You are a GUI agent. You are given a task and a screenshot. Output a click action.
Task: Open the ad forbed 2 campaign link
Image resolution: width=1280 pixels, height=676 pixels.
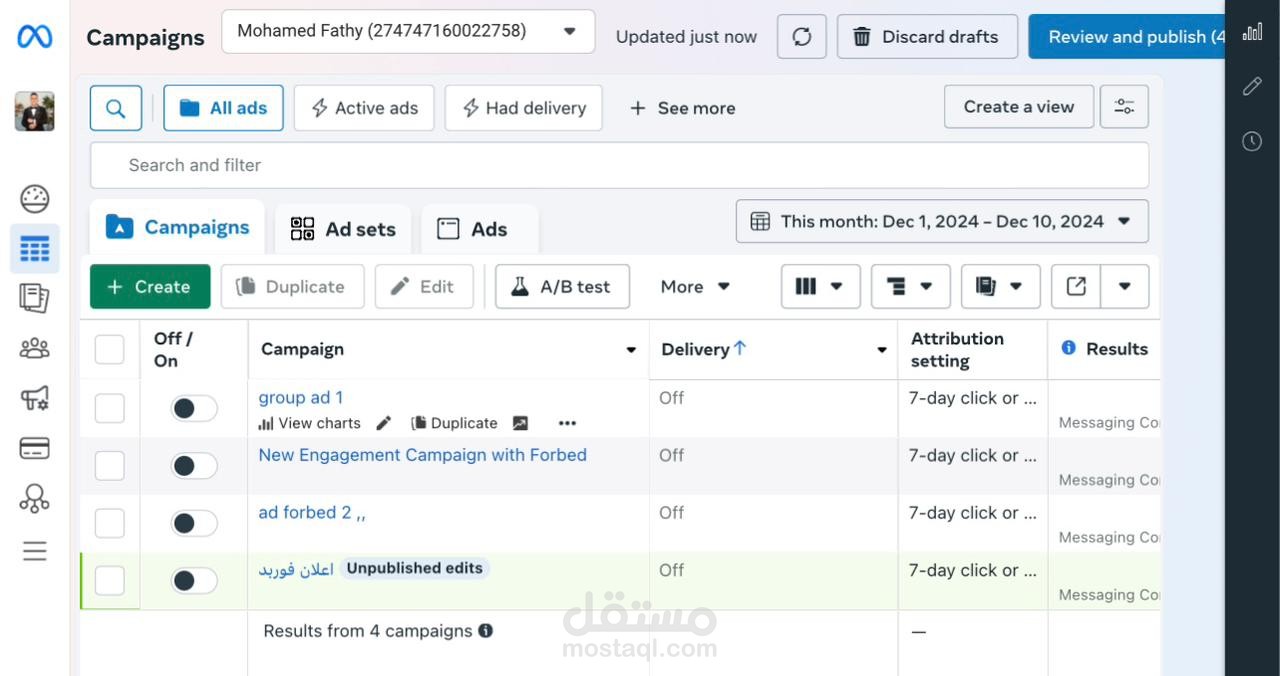point(312,513)
